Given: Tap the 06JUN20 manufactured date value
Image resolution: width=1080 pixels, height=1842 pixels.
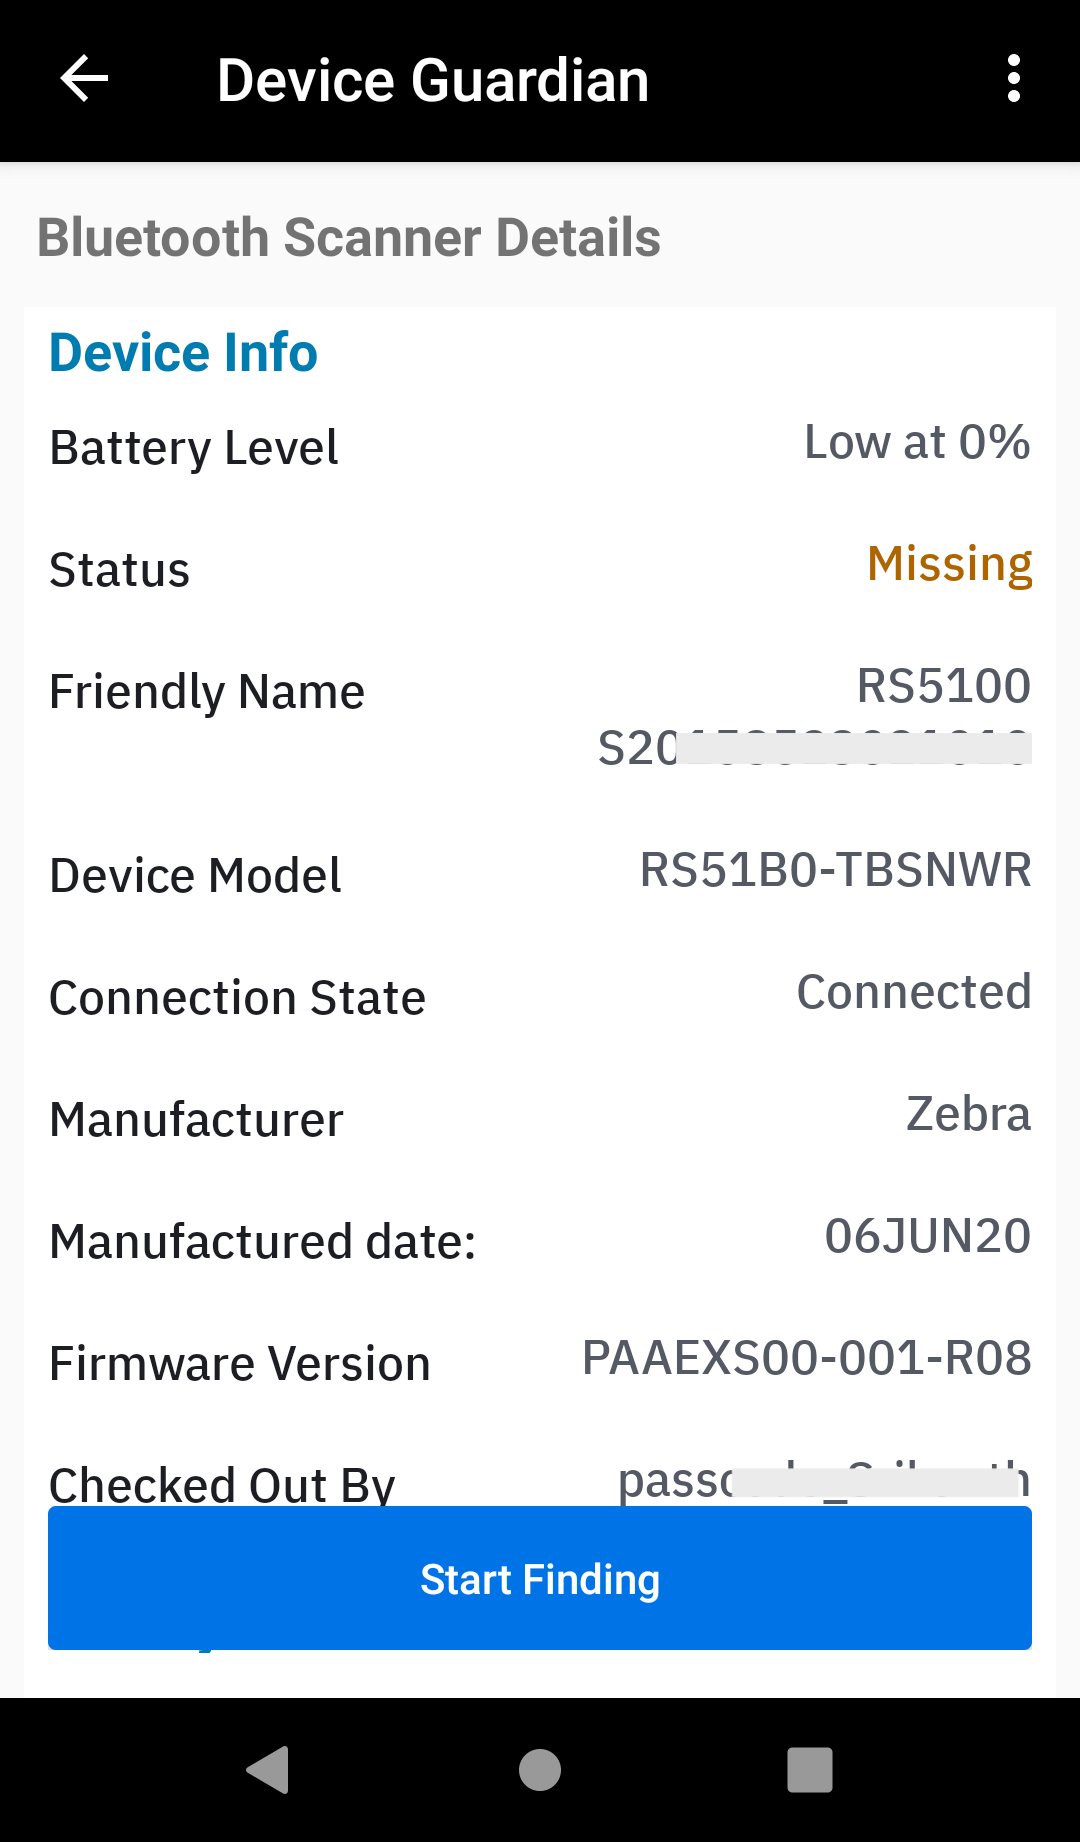Looking at the screenshot, I should coord(927,1236).
